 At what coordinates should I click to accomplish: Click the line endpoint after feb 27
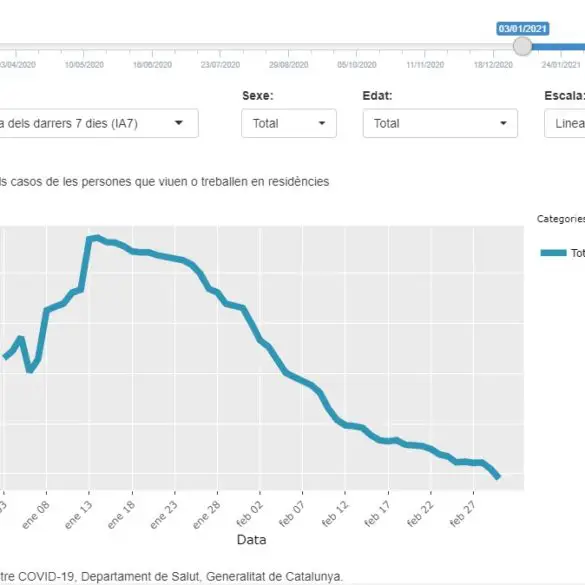pyautogui.click(x=497, y=476)
